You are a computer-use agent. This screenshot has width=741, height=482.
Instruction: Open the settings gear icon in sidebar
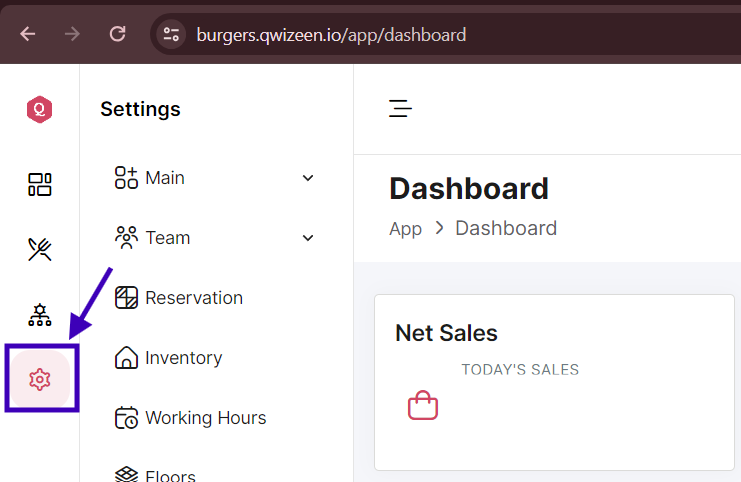click(x=40, y=379)
